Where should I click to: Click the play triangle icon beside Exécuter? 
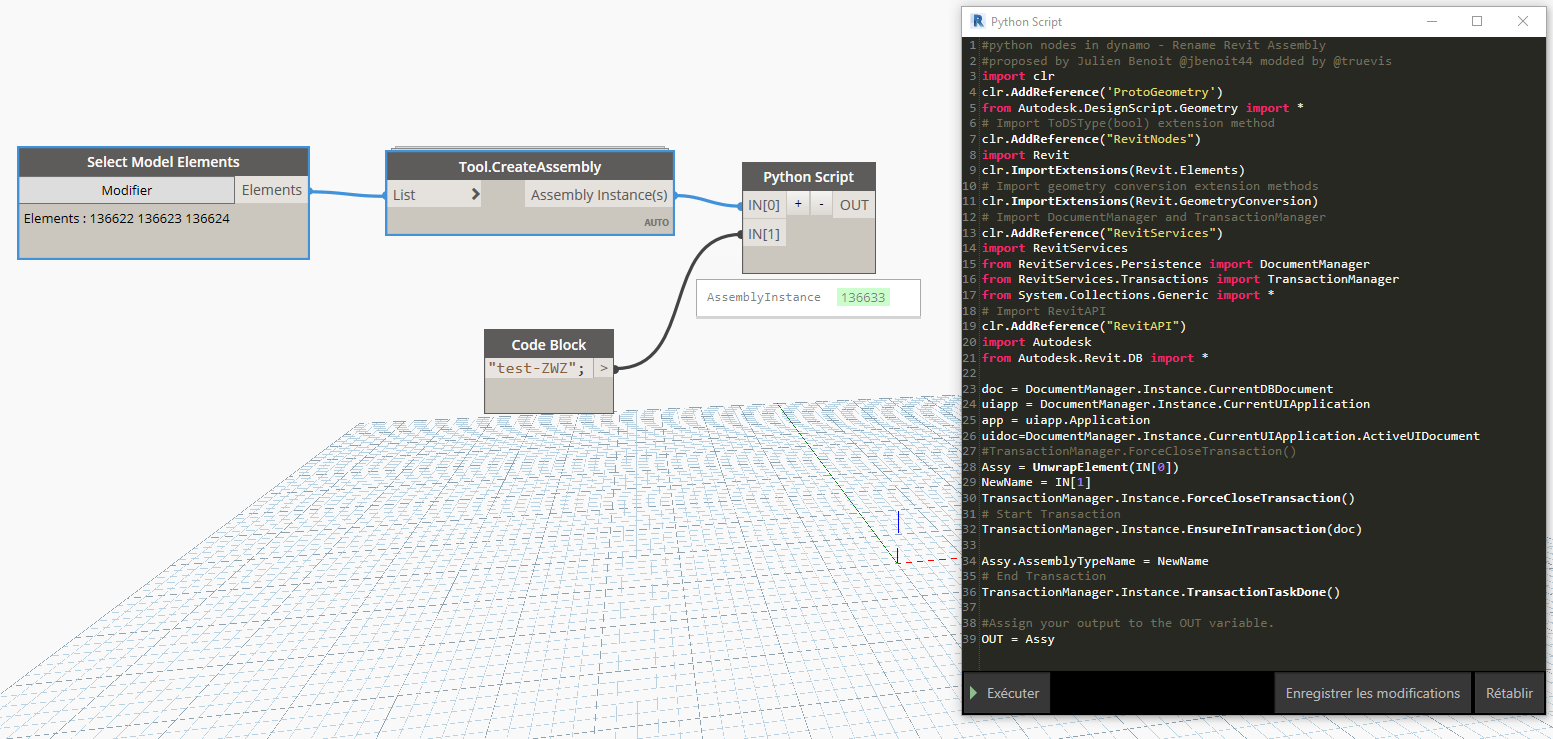(x=973, y=693)
